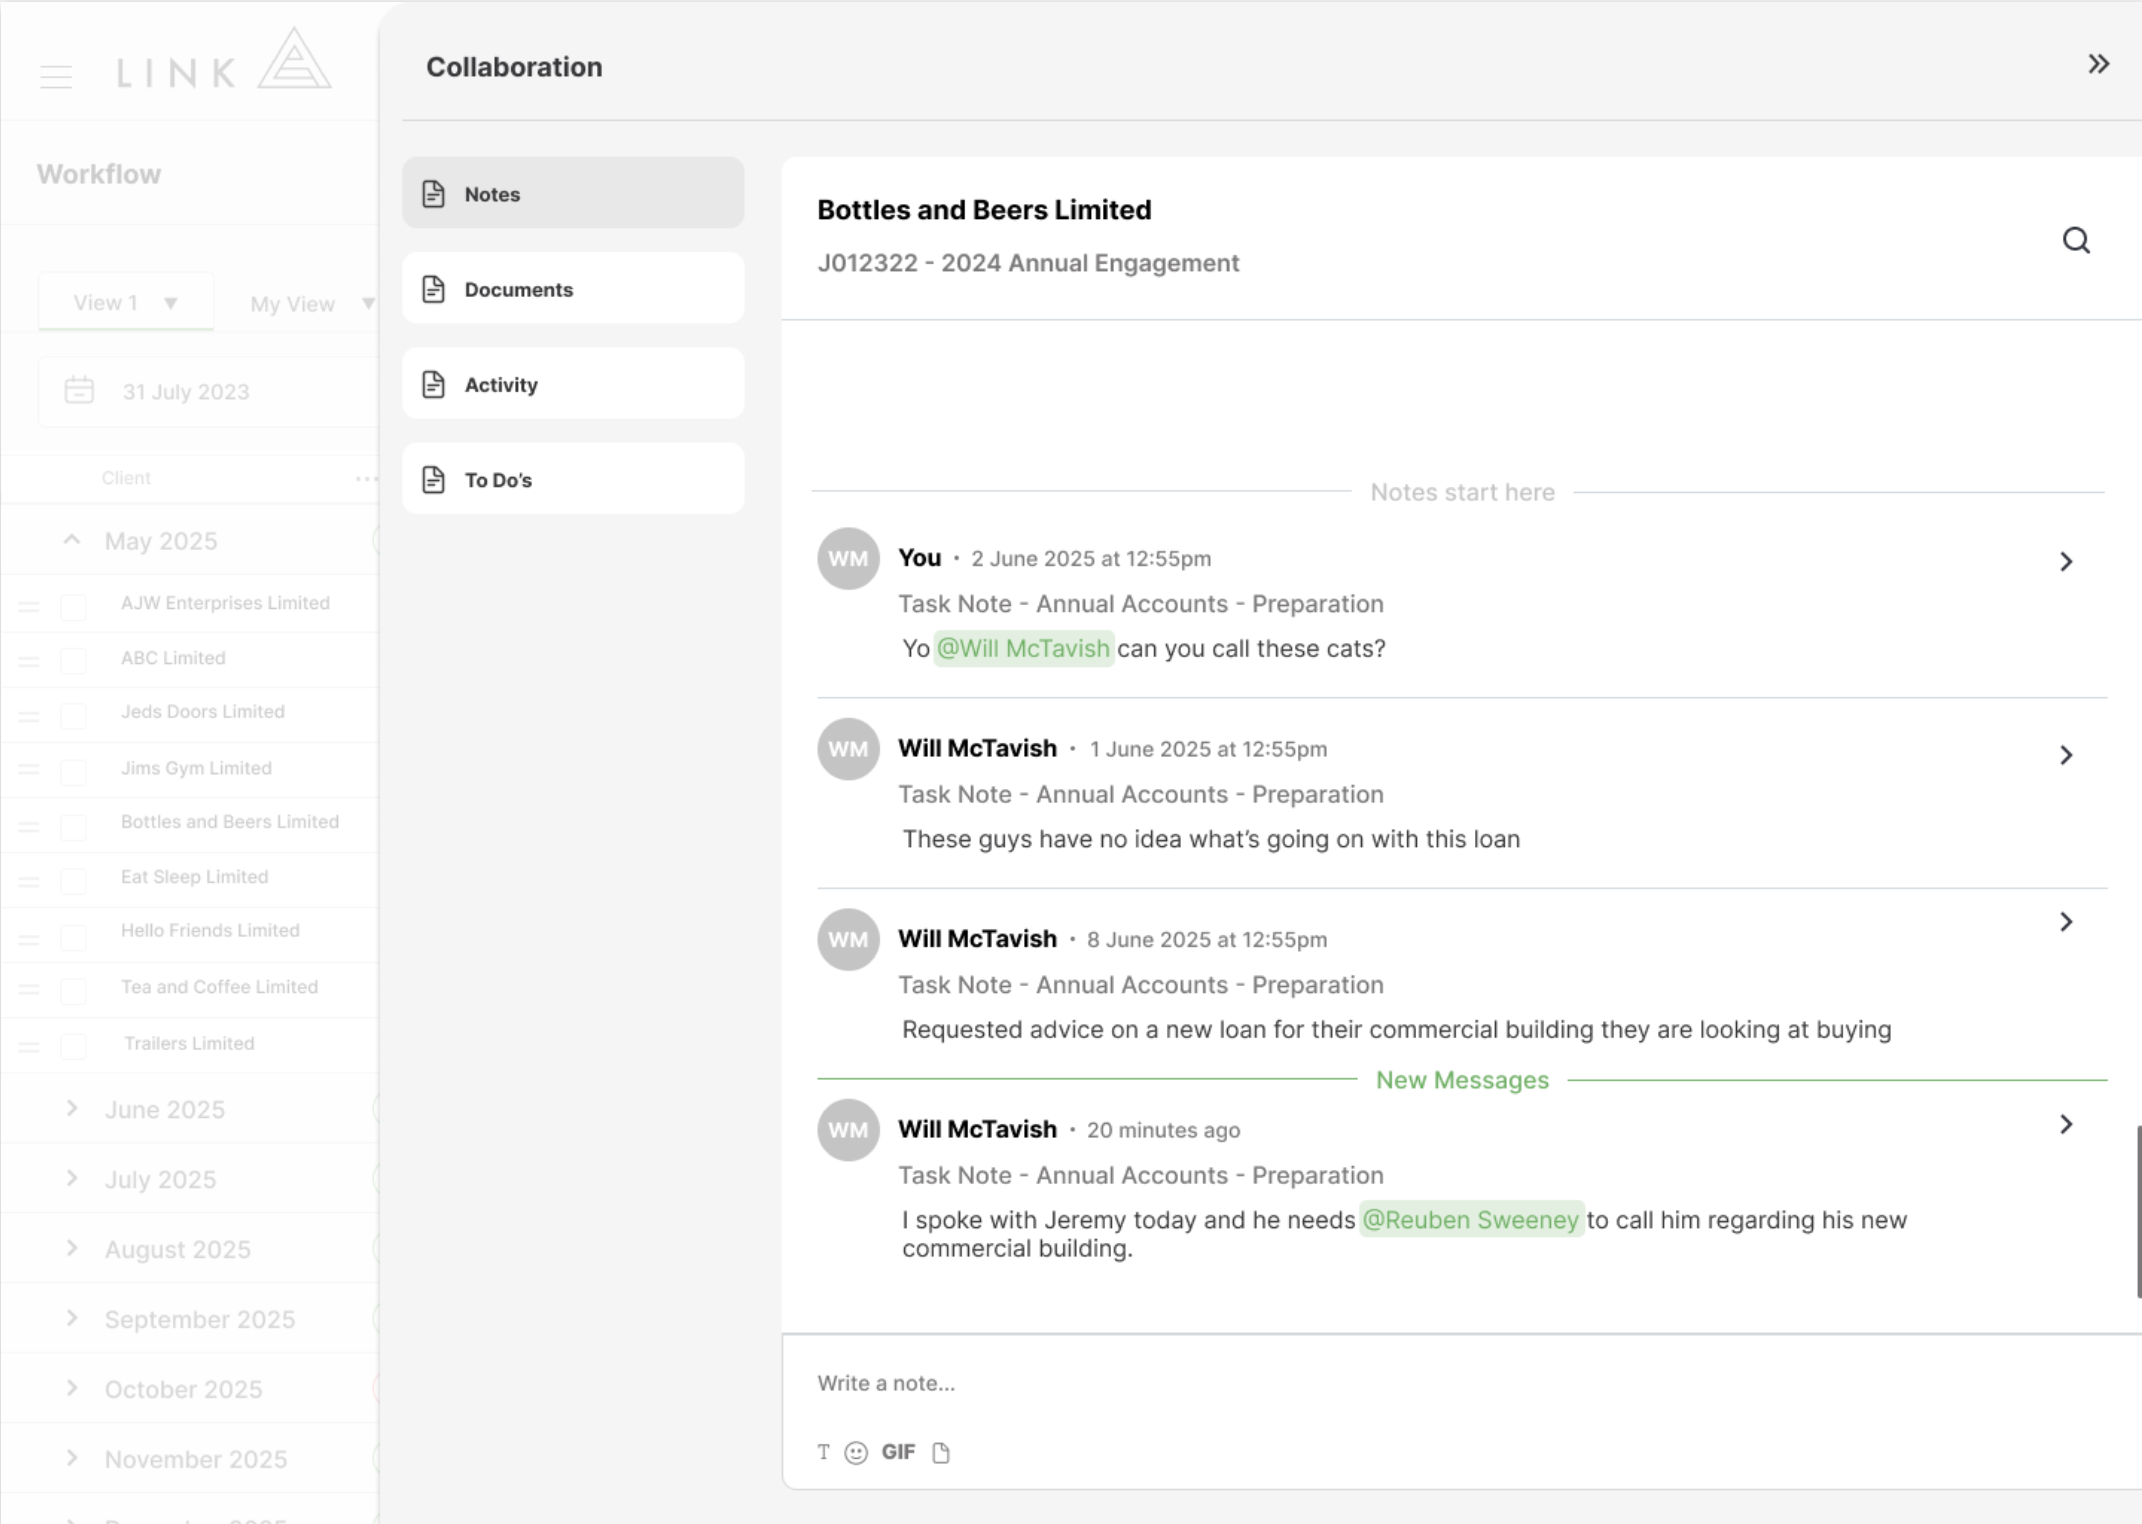2142x1524 pixels.
Task: Open the View 1 dropdown arrow
Action: click(x=171, y=303)
